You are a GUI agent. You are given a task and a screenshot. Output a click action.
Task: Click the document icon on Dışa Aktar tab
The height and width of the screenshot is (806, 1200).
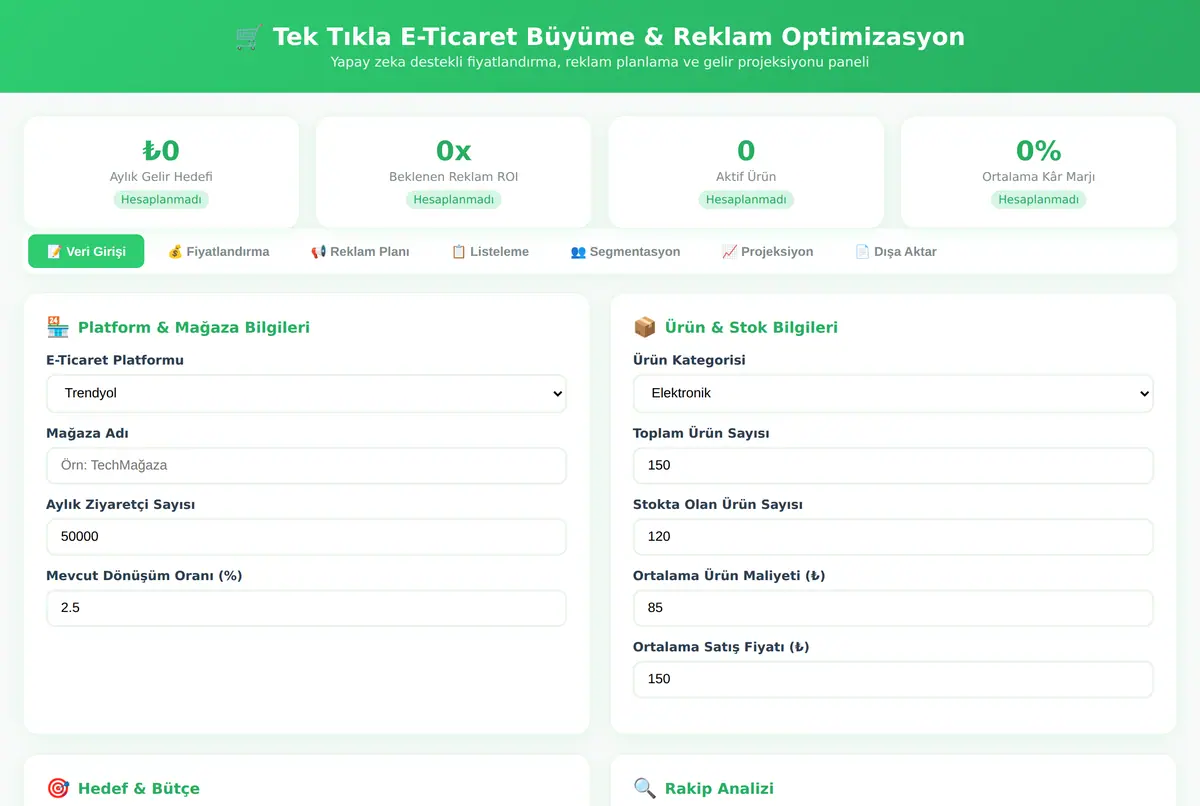click(862, 251)
